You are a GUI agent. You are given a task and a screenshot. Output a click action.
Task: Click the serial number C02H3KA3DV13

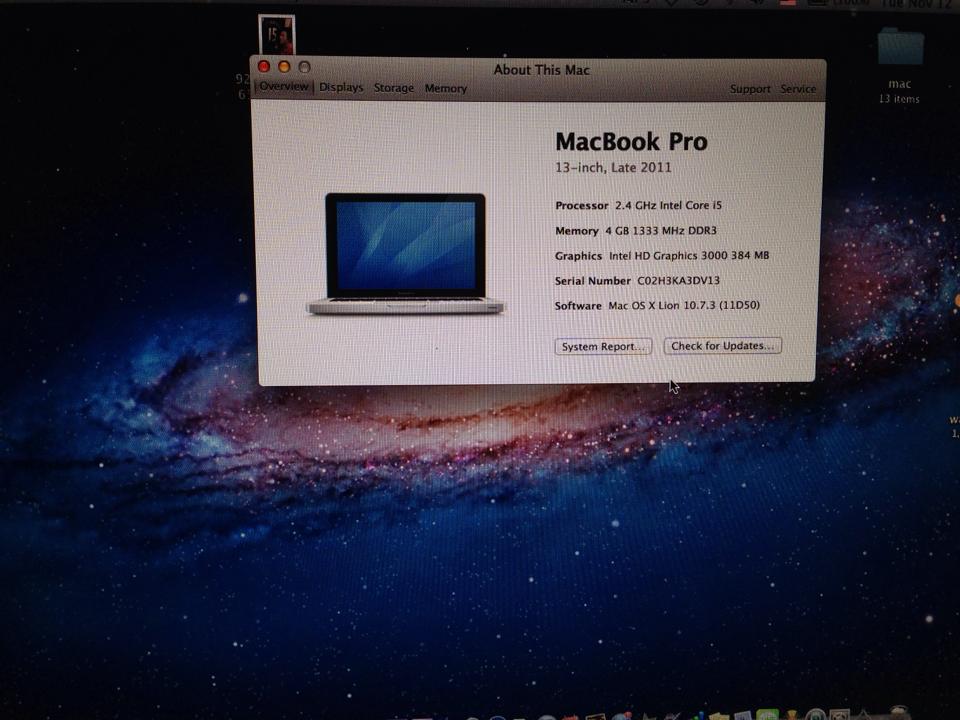pos(678,281)
